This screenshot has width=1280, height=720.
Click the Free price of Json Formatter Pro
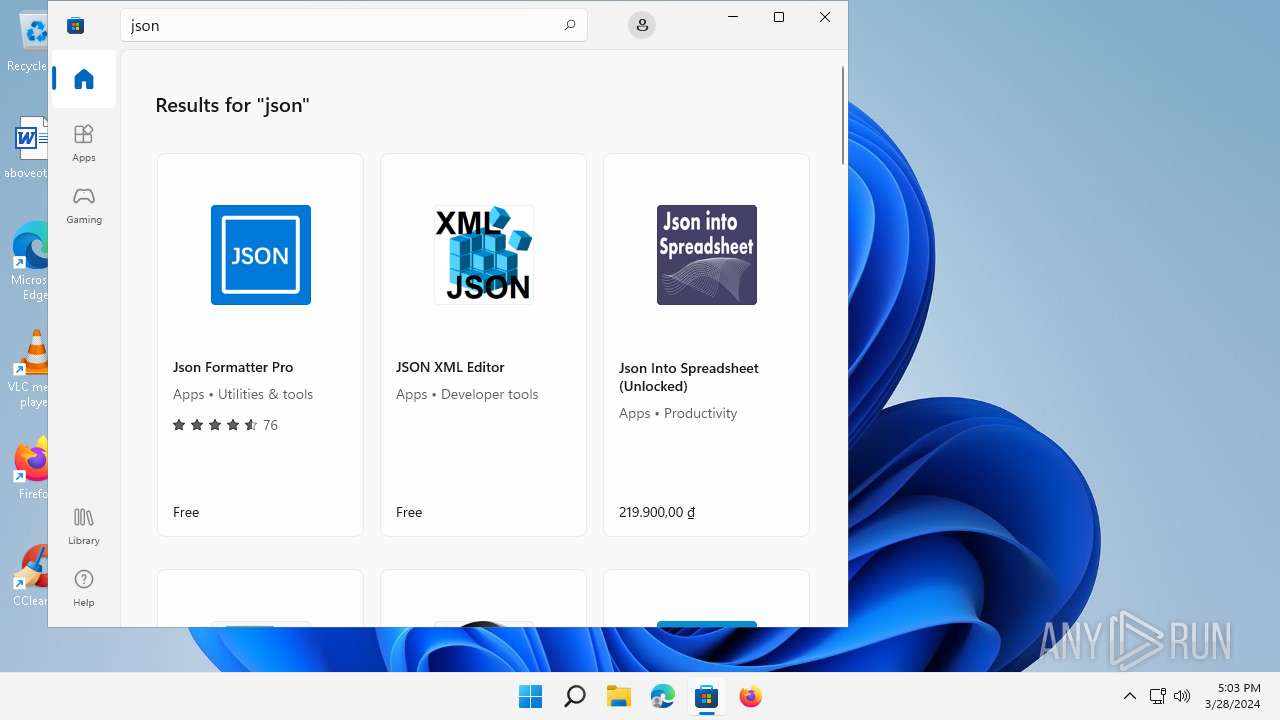(186, 512)
